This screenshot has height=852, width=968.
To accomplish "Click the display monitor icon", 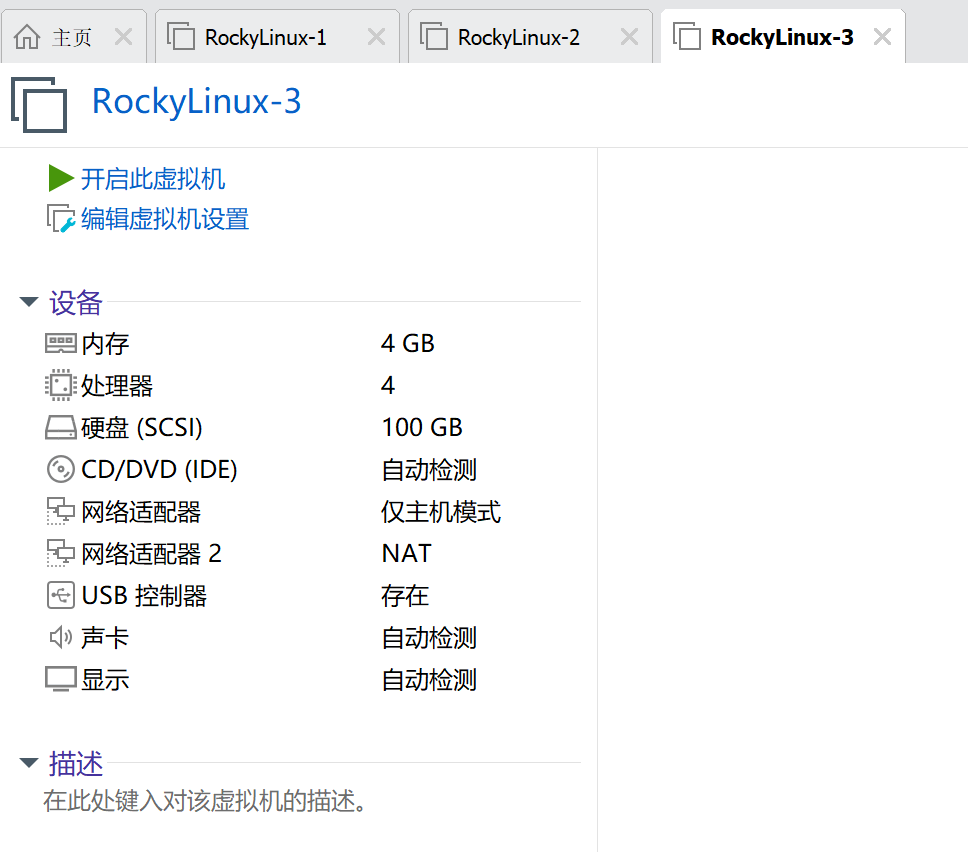I will 60,679.
